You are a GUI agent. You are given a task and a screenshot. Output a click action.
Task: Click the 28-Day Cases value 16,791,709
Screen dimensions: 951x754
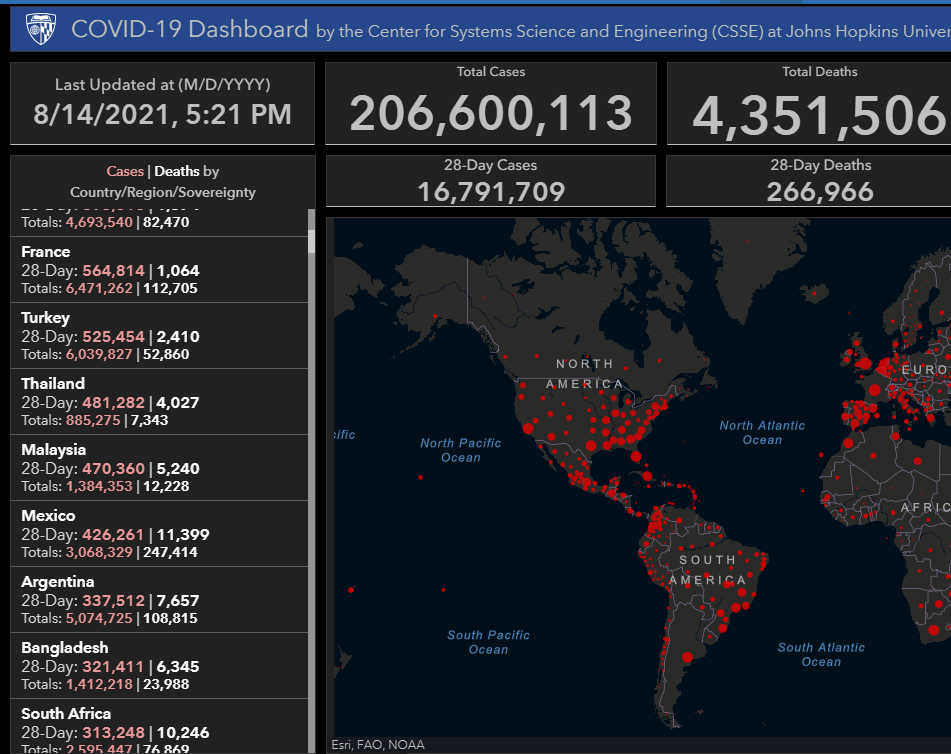tap(491, 192)
